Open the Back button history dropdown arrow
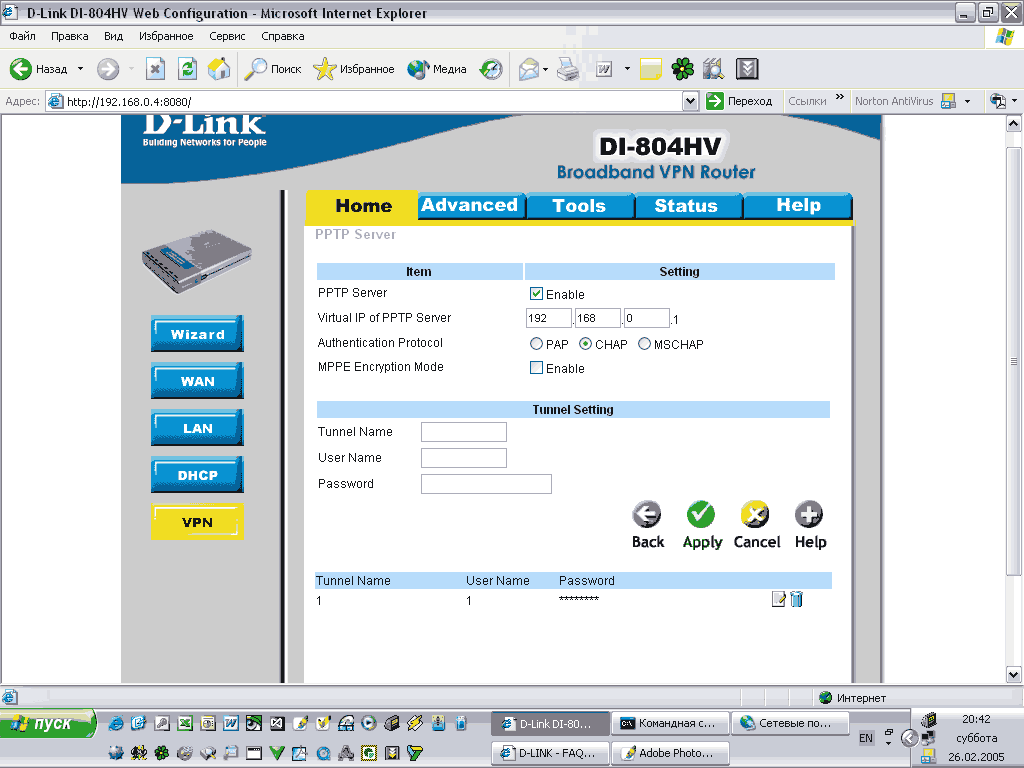 click(x=80, y=69)
